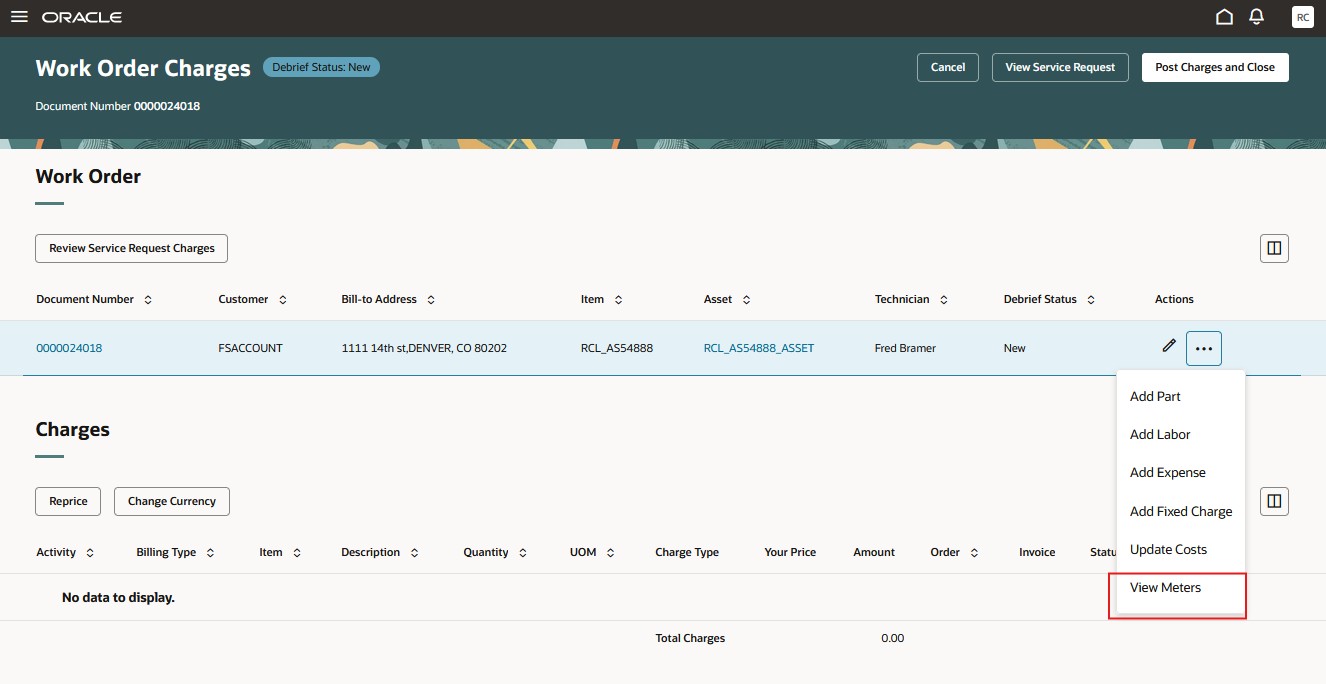
Task: Sort charges by Order column
Action: 974,552
